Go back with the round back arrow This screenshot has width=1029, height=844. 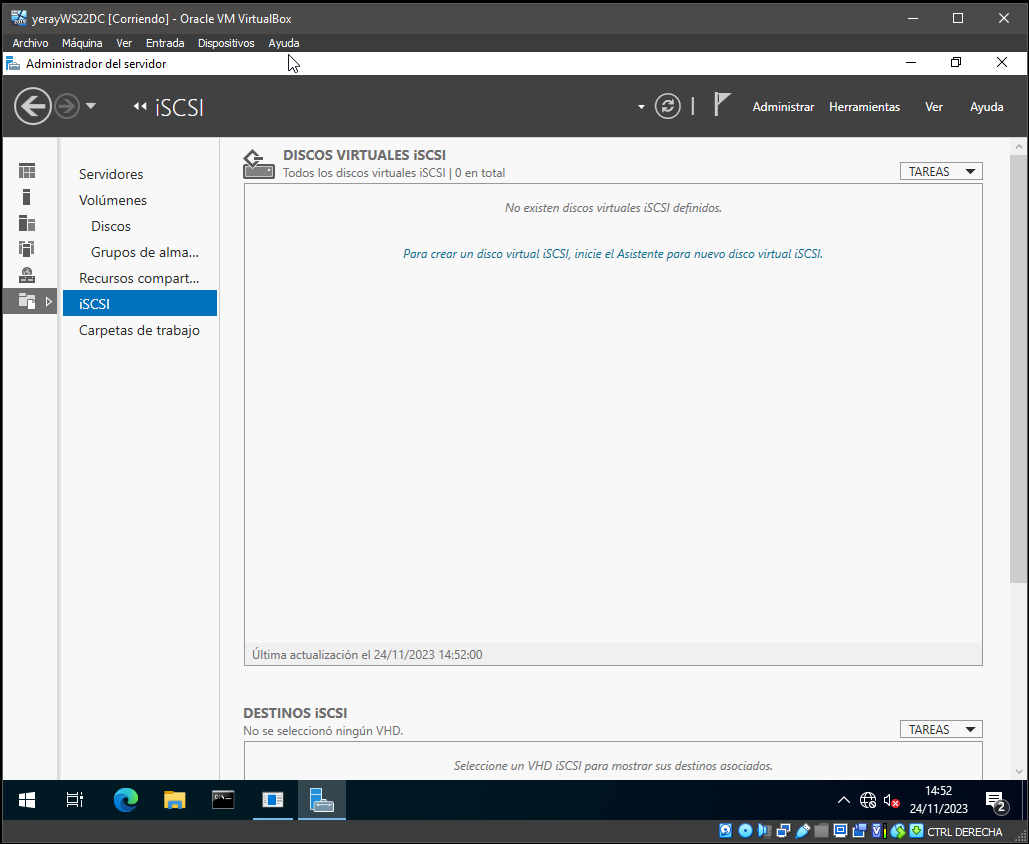33,106
